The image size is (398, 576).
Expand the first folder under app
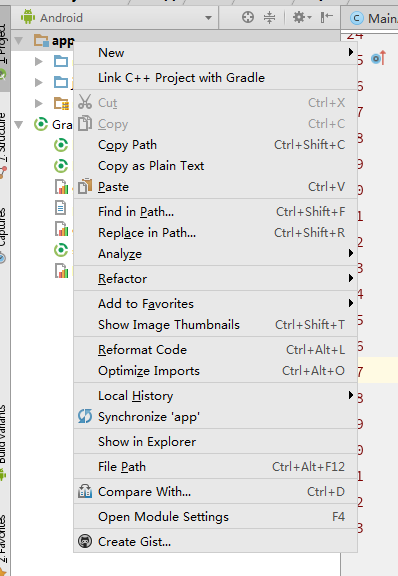pos(39,61)
